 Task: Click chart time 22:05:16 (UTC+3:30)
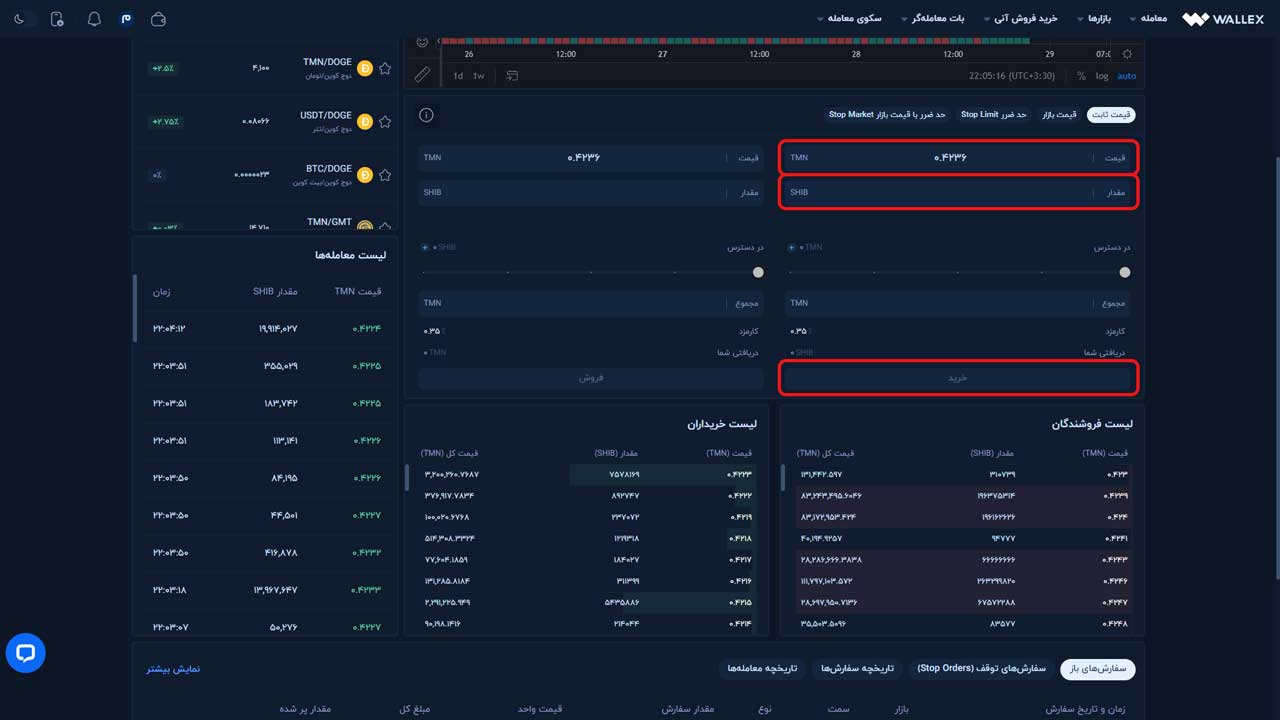(1012, 76)
